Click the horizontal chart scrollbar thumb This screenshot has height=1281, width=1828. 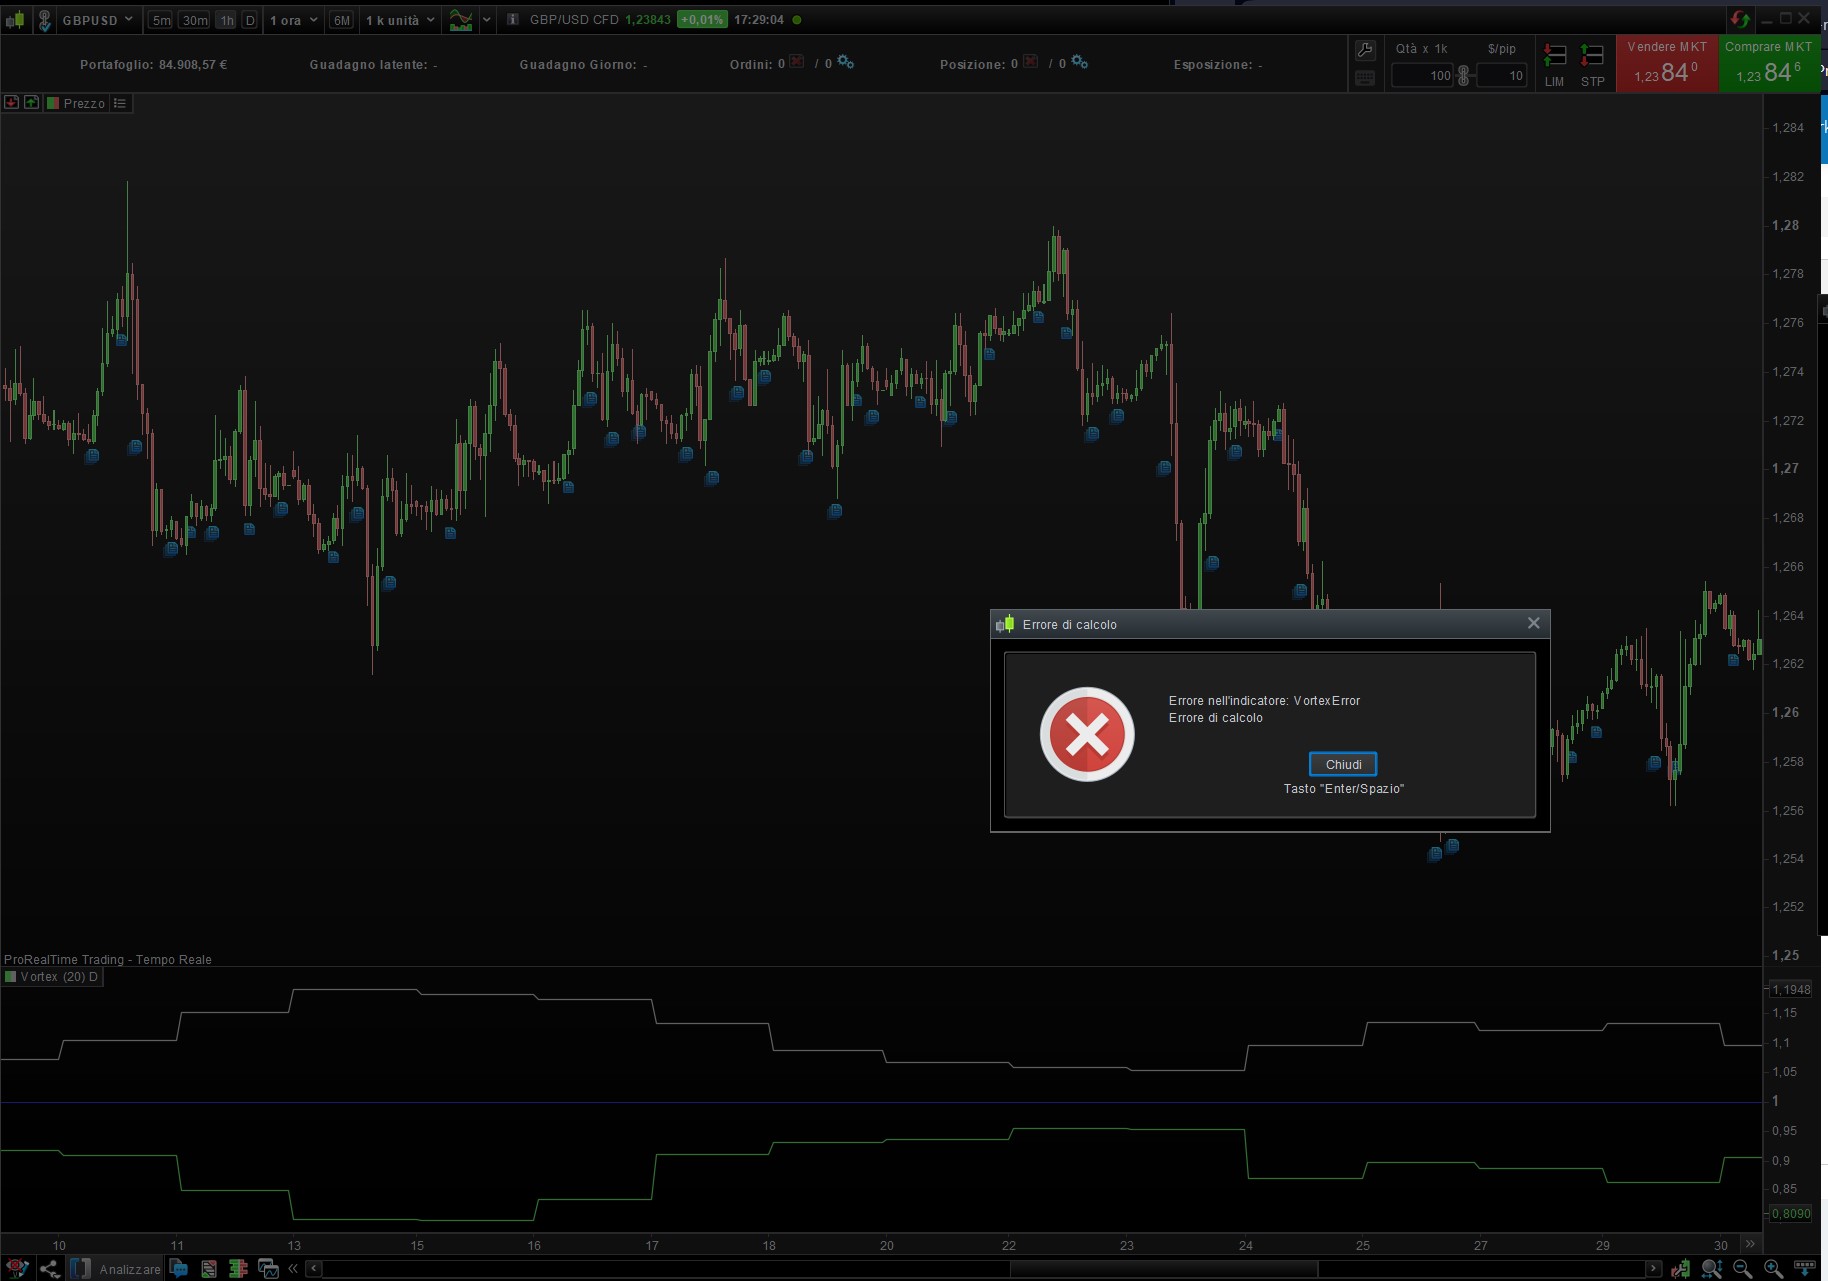point(1163,1269)
